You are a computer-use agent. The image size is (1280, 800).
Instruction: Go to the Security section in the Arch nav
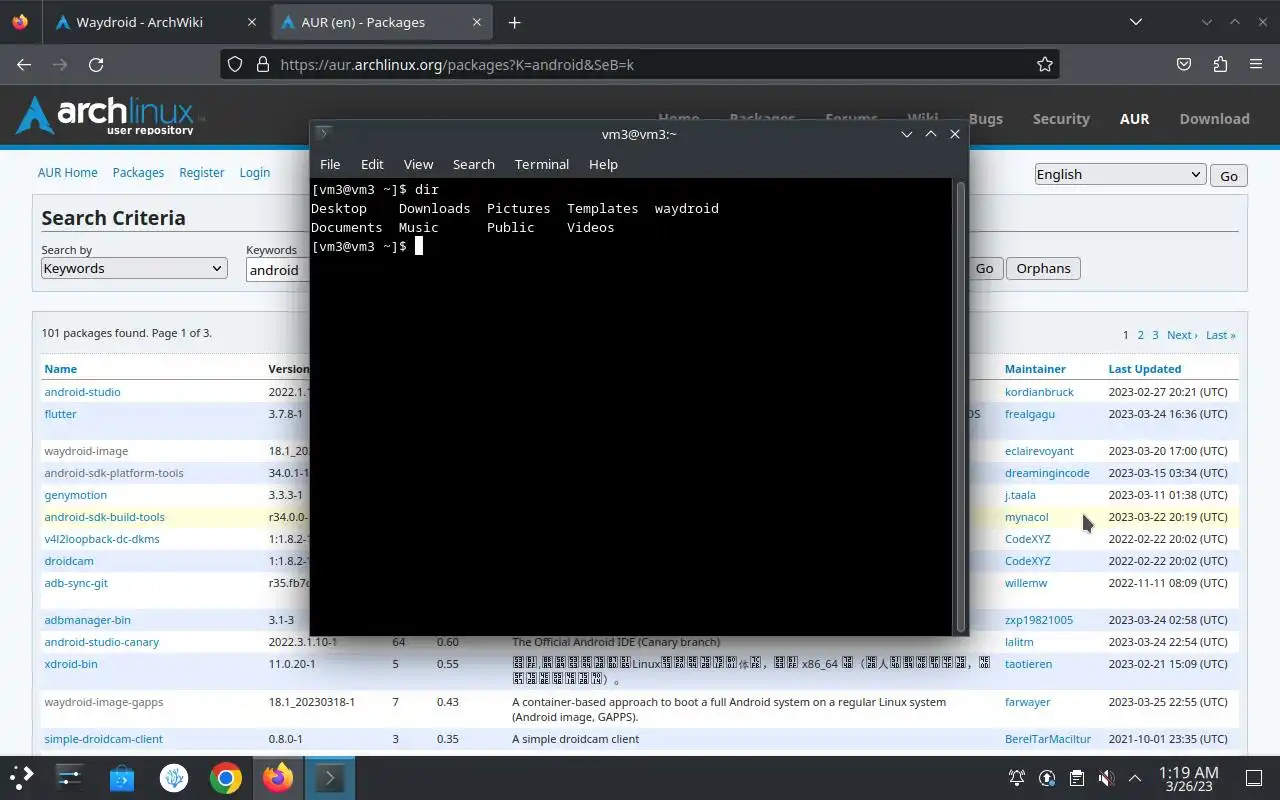tap(1061, 118)
